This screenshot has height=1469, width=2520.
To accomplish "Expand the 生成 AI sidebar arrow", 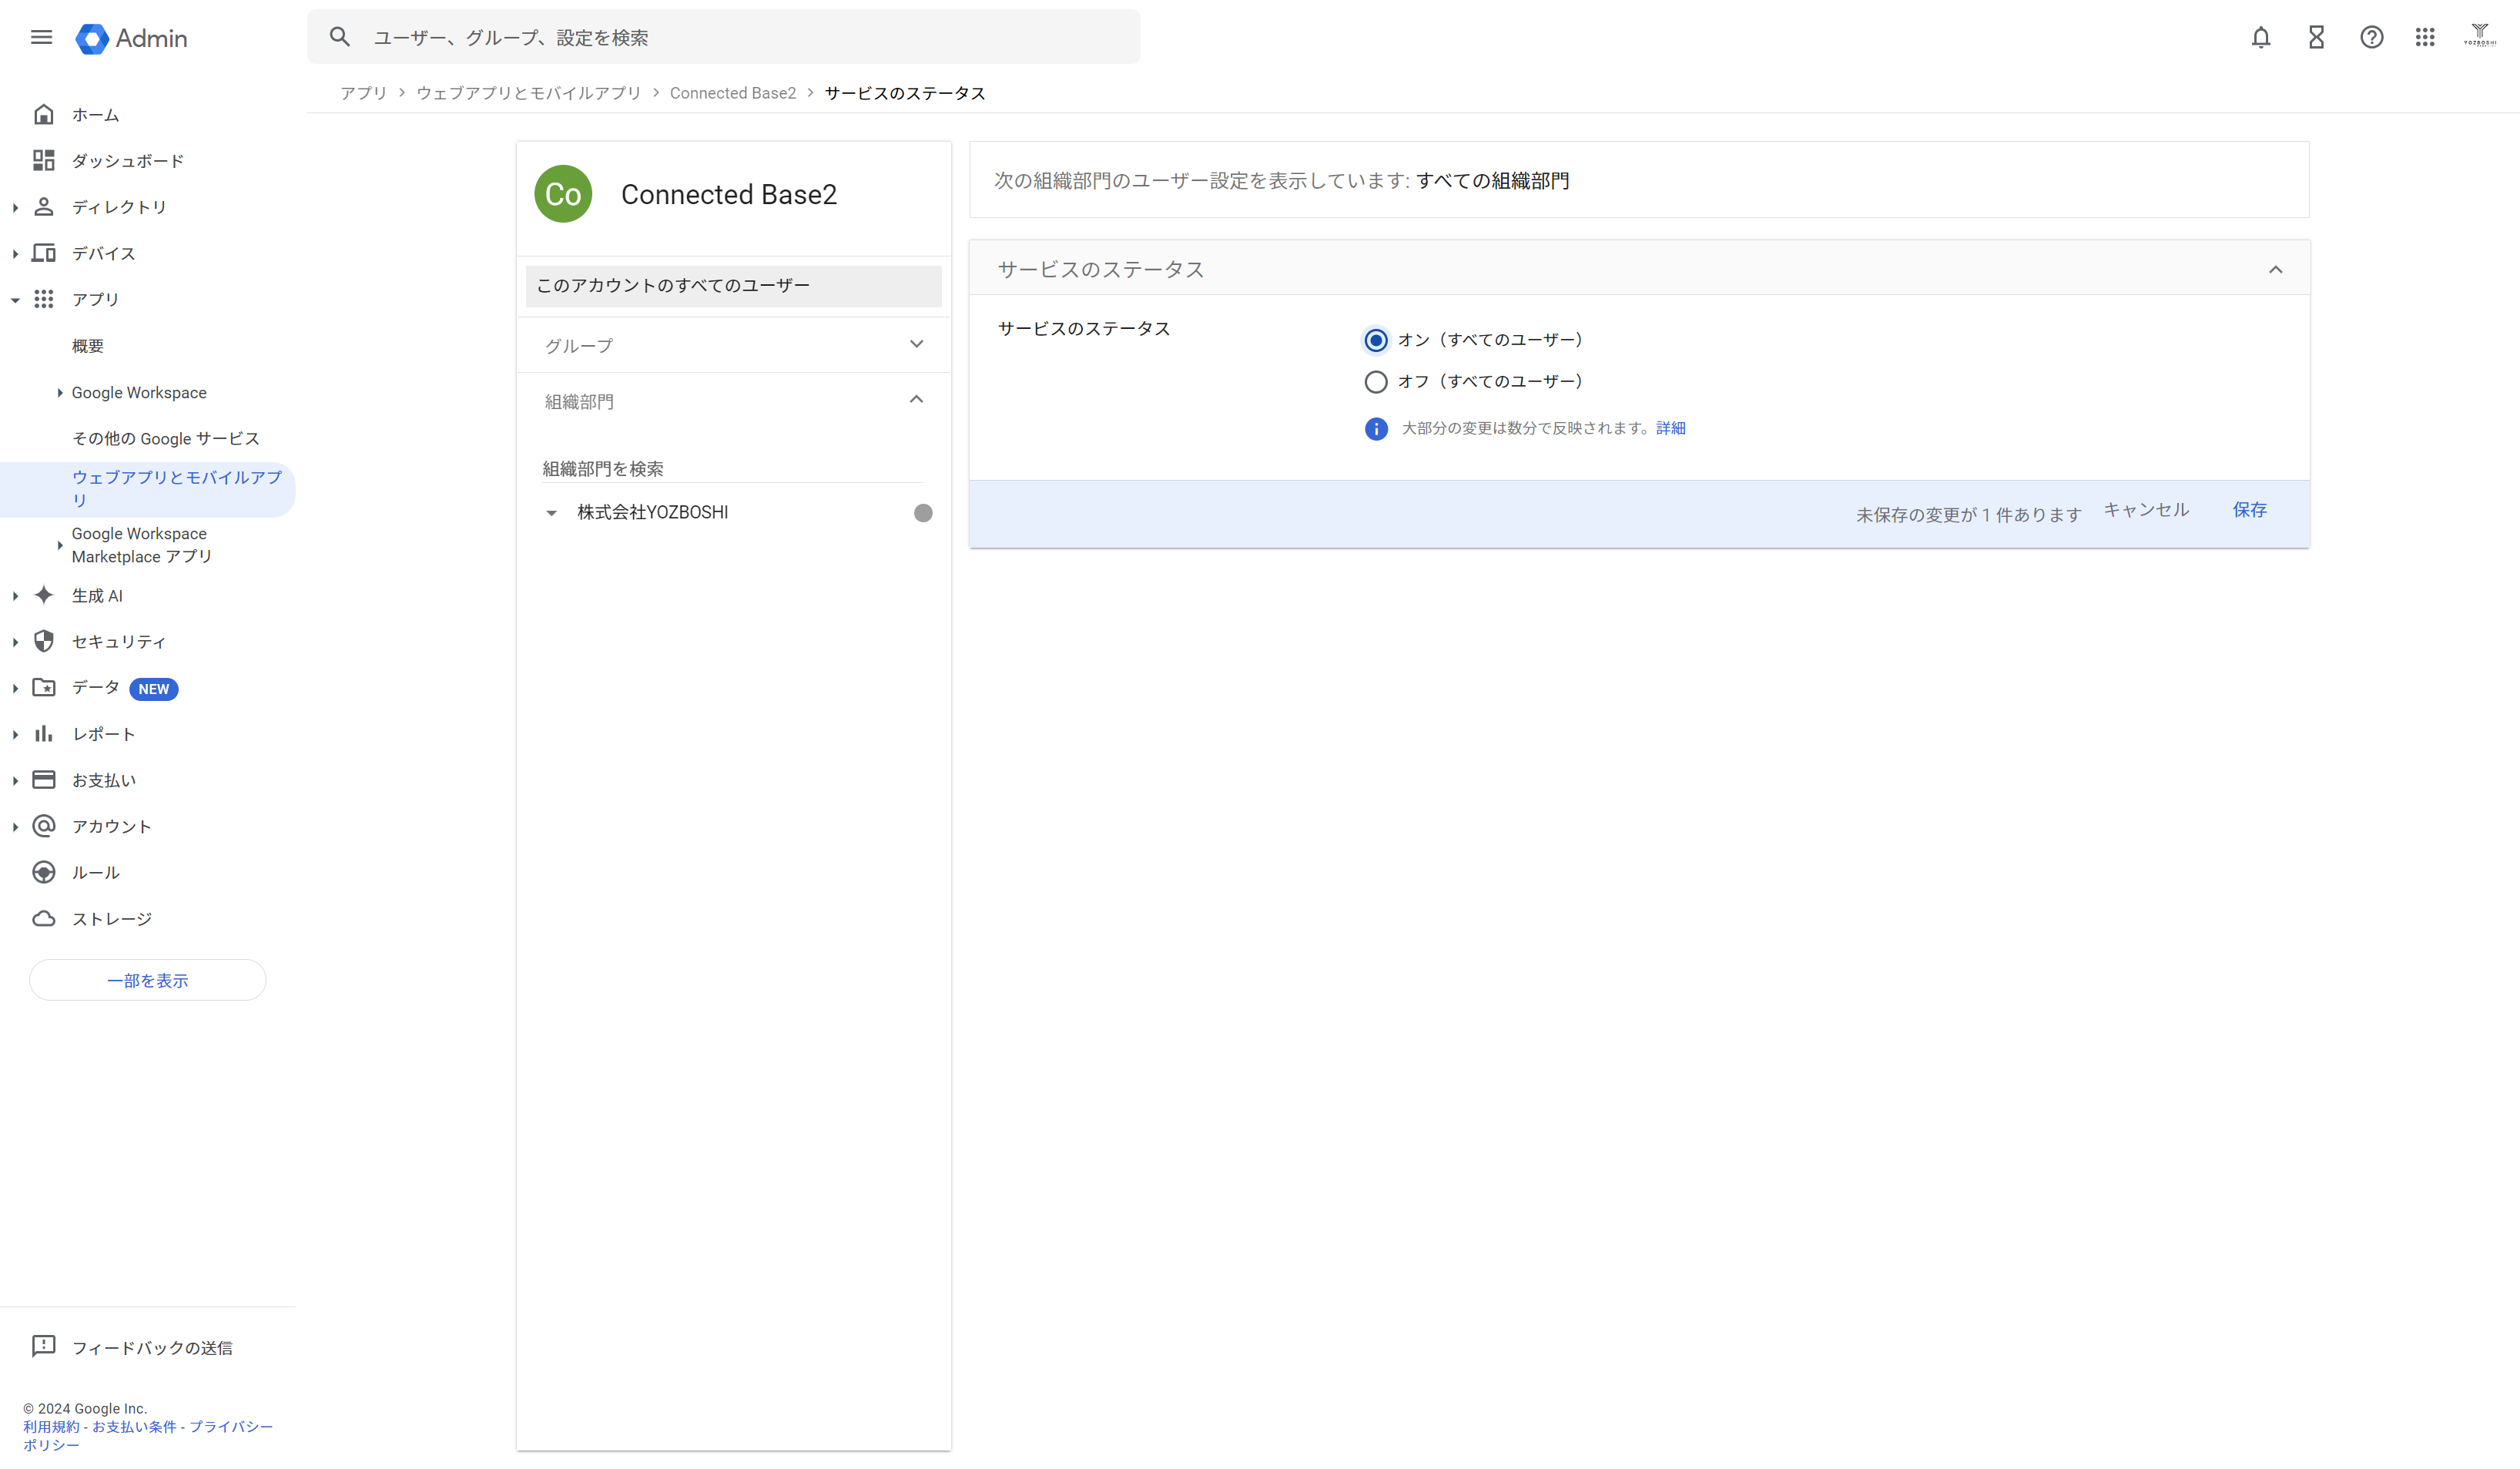I will [15, 596].
